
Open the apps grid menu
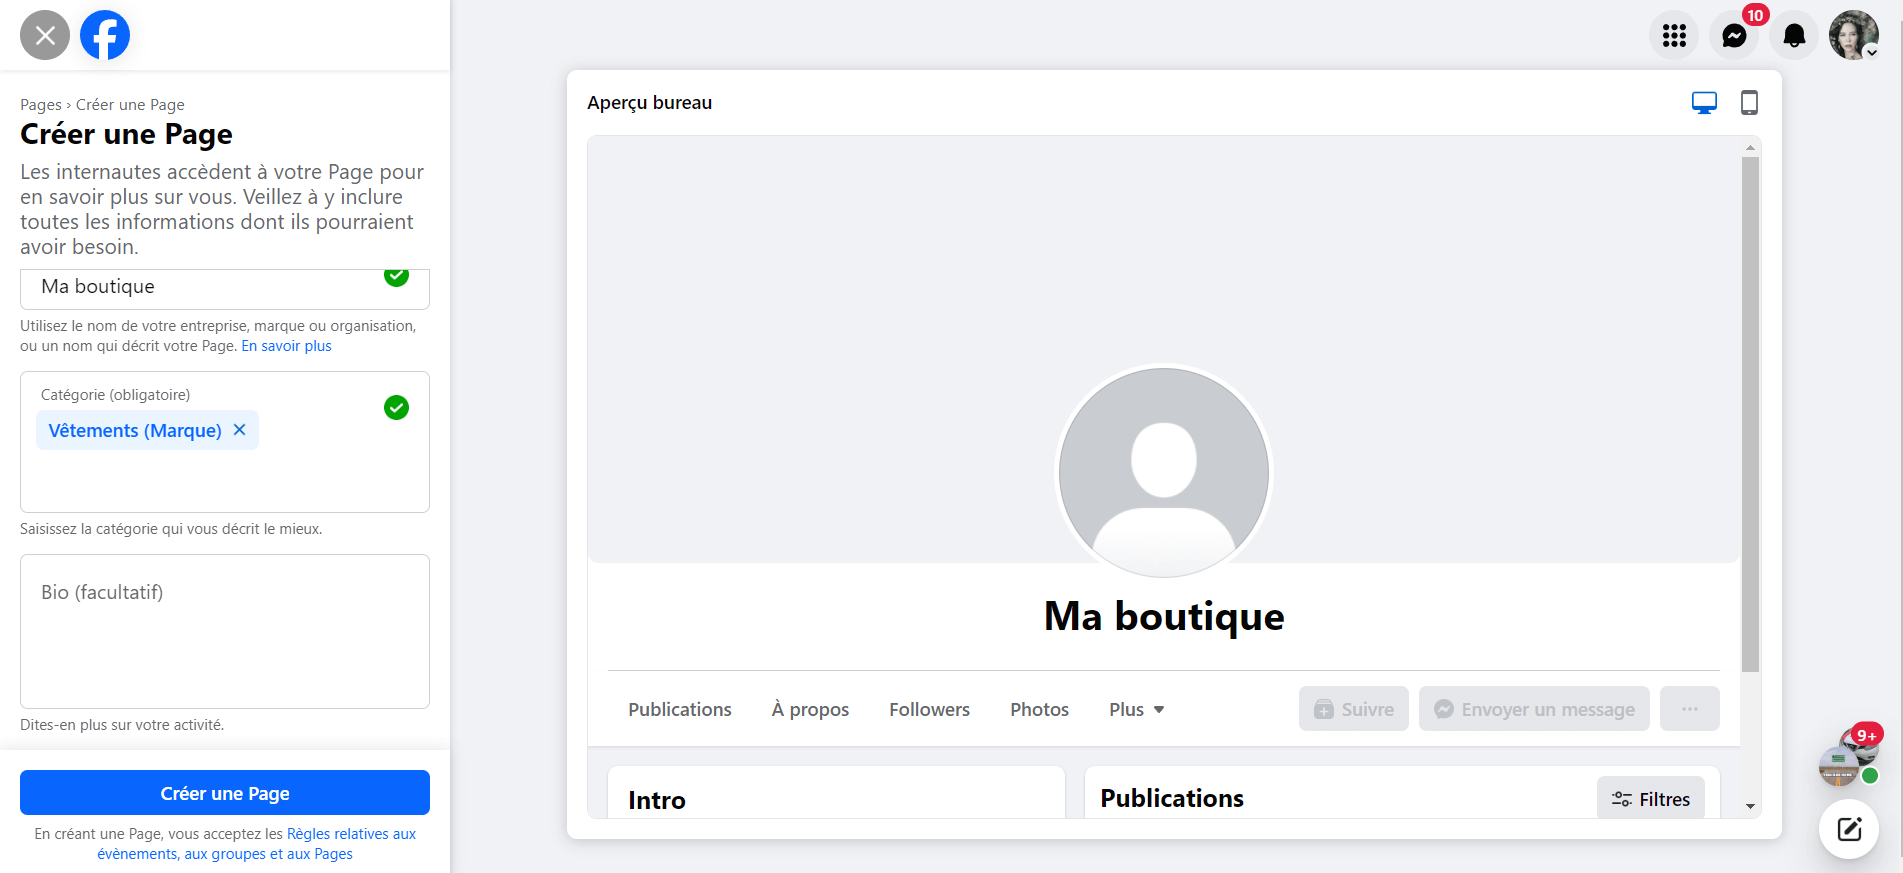click(1674, 36)
